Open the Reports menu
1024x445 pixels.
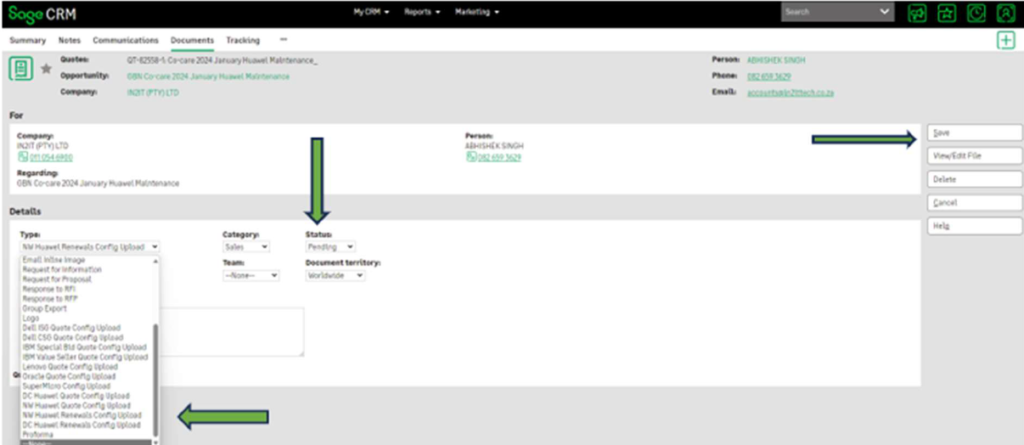click(424, 12)
